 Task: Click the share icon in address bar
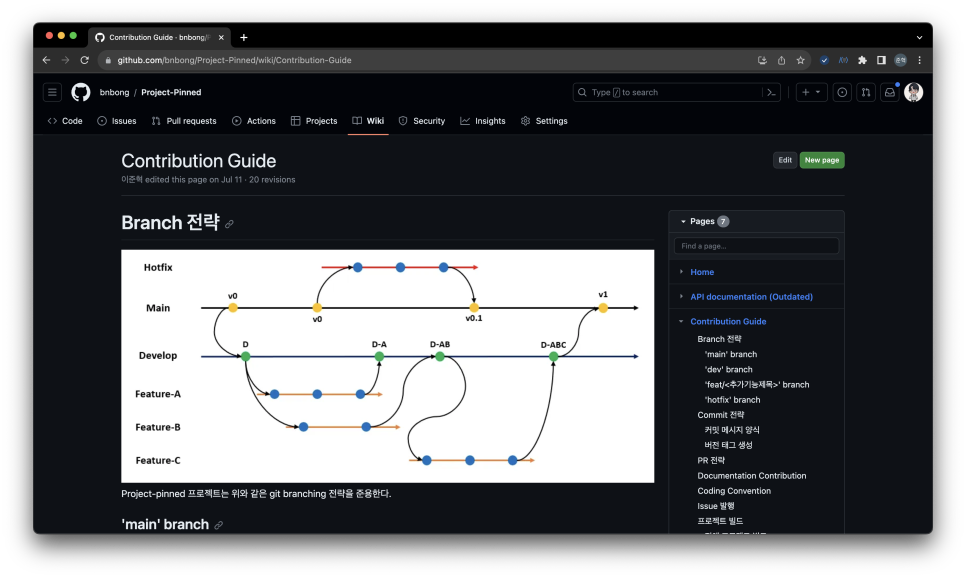[x=781, y=60]
